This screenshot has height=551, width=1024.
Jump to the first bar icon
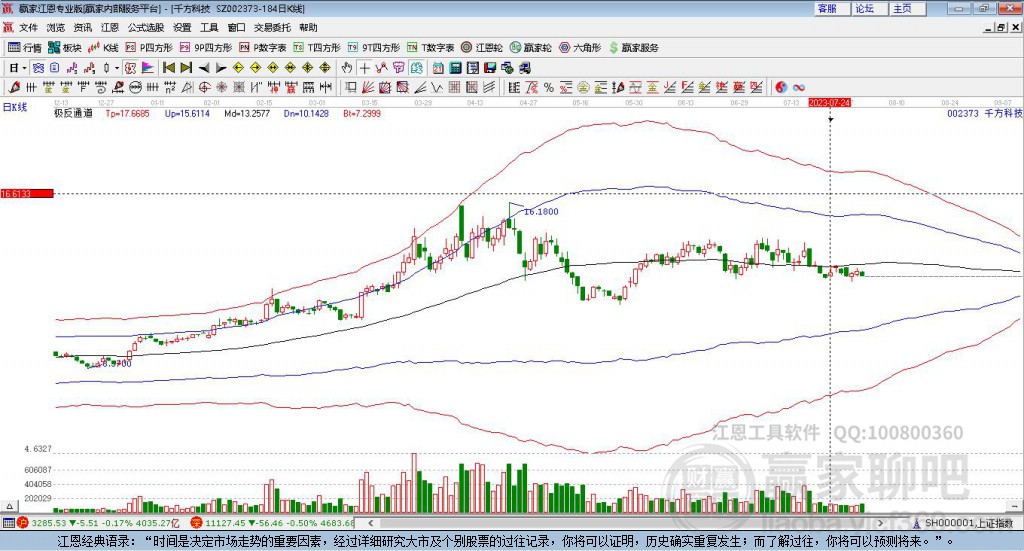click(x=168, y=68)
